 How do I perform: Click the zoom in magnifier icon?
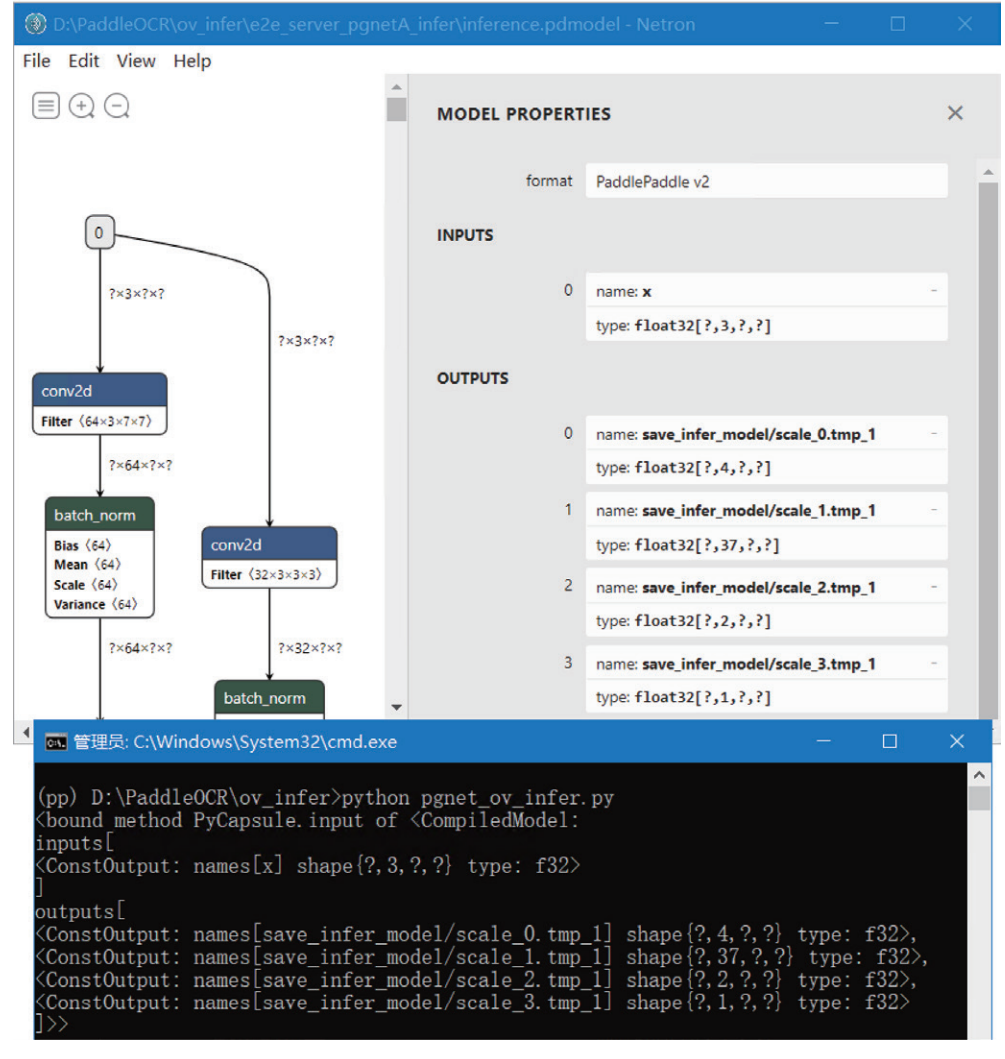[82, 106]
